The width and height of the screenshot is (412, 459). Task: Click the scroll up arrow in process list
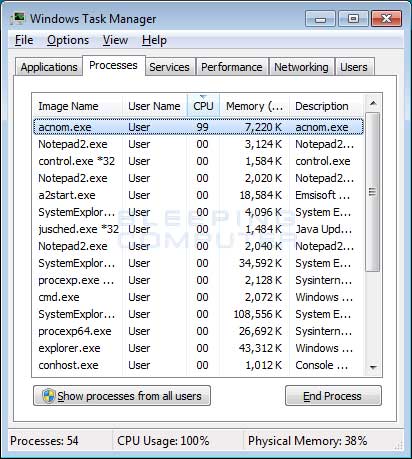click(x=373, y=103)
